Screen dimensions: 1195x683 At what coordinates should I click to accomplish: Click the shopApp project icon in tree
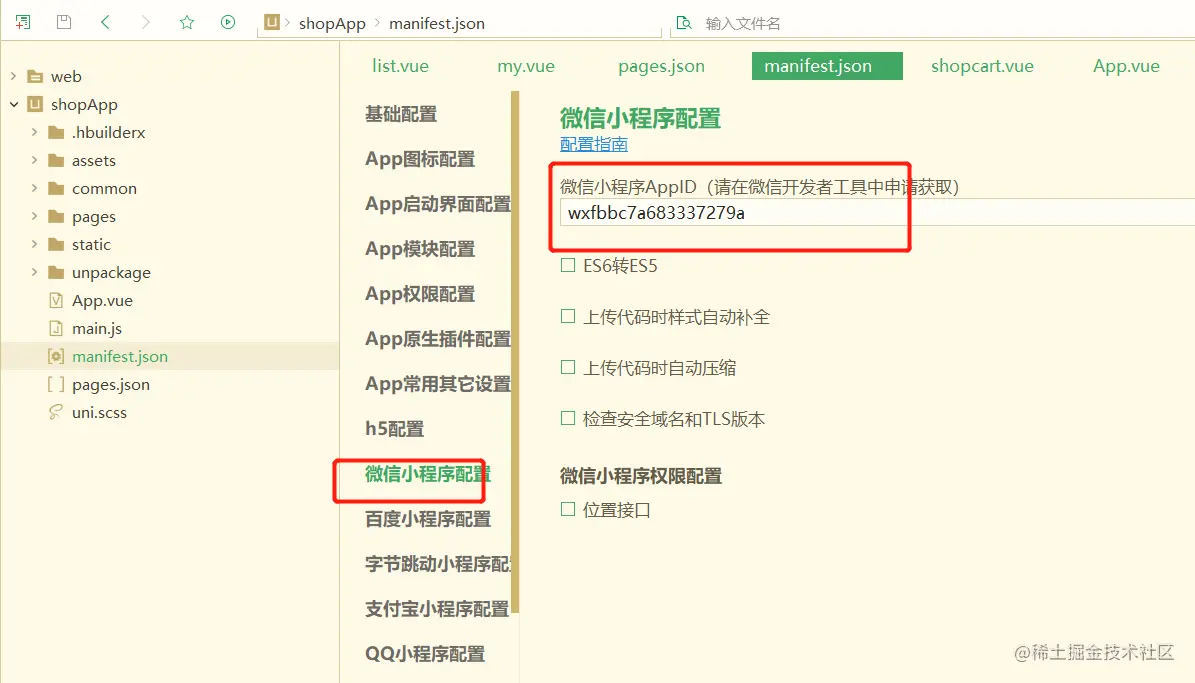[35, 104]
